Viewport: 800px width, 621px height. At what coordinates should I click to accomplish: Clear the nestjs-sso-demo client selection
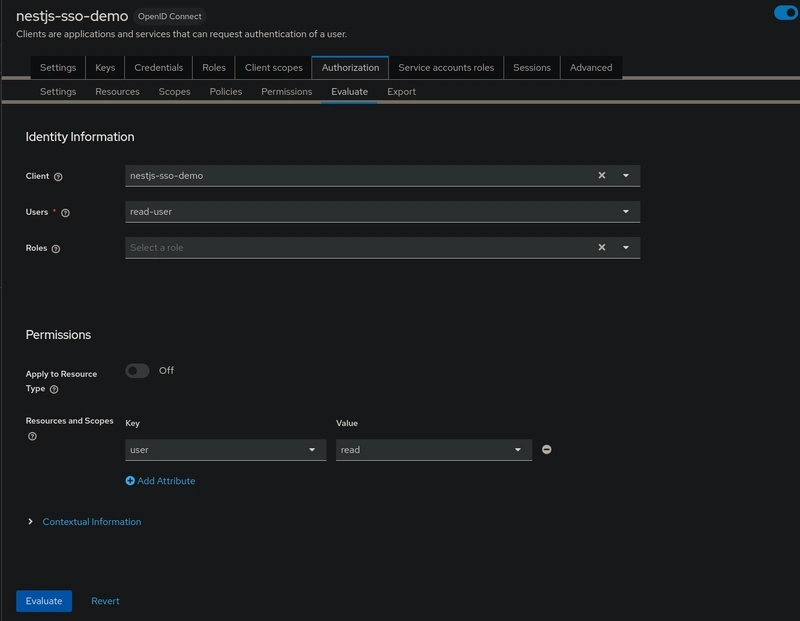click(x=602, y=175)
